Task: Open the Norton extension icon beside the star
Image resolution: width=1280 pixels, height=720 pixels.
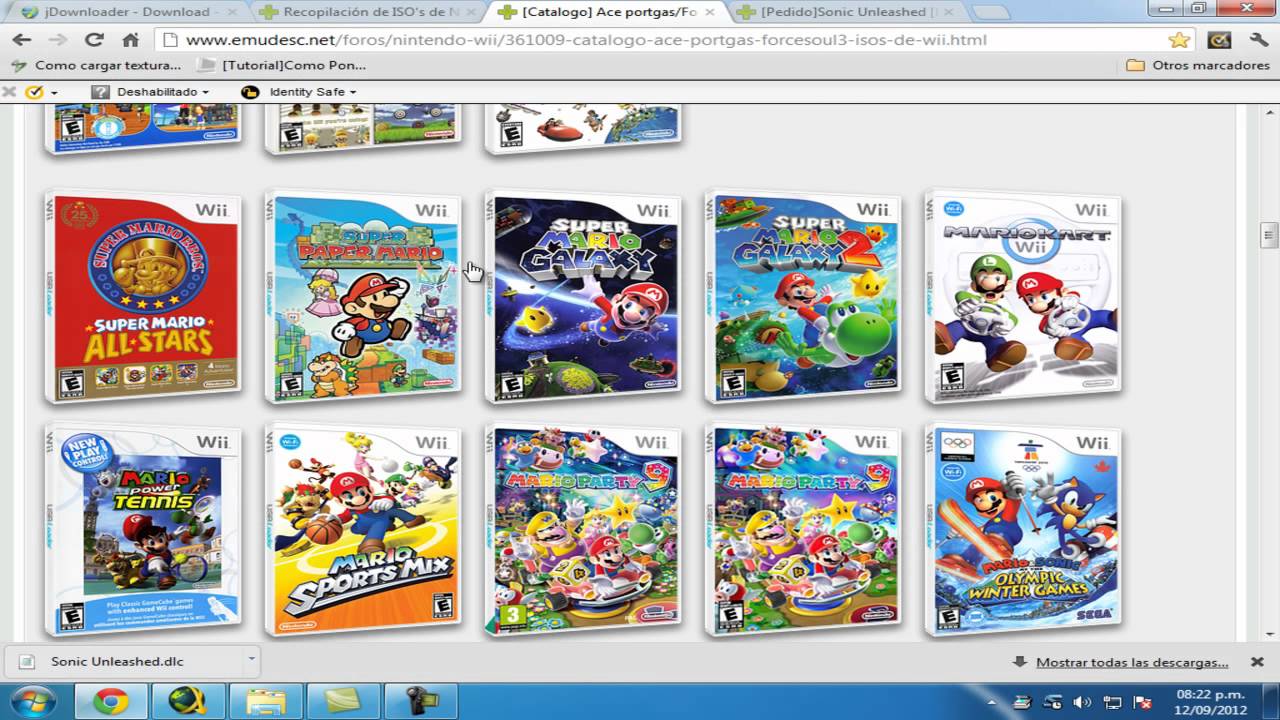Action: click(x=1219, y=40)
